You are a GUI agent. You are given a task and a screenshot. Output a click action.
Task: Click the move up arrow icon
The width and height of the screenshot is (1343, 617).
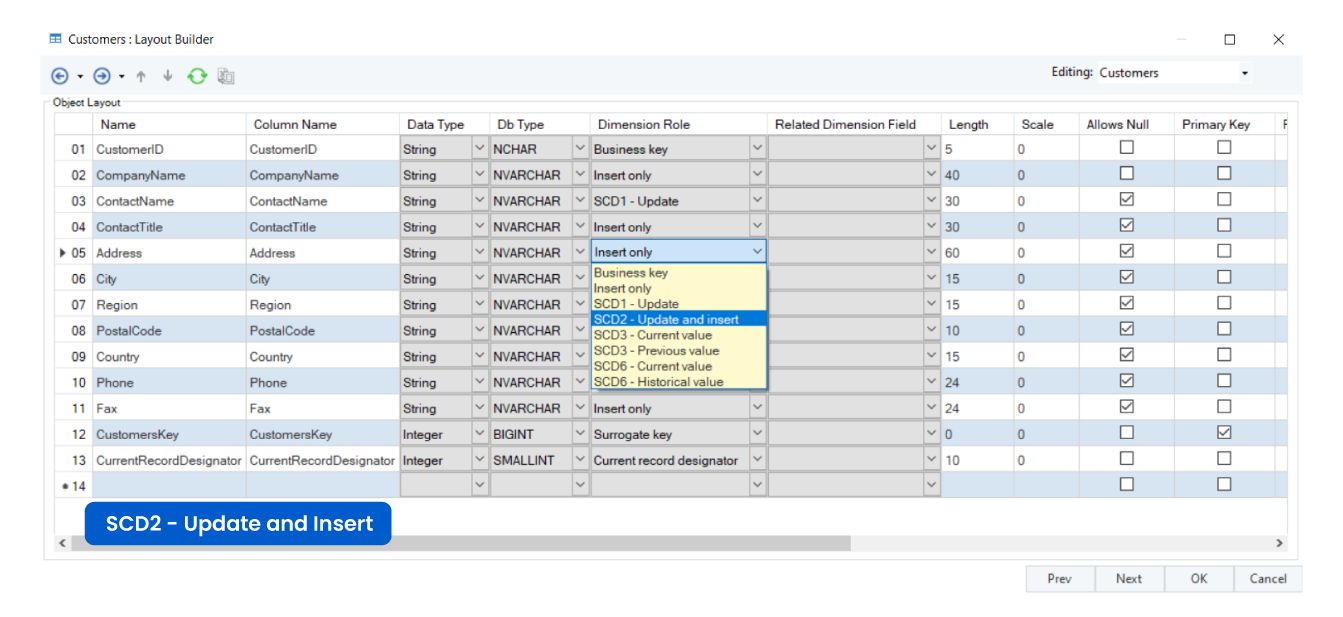(141, 76)
